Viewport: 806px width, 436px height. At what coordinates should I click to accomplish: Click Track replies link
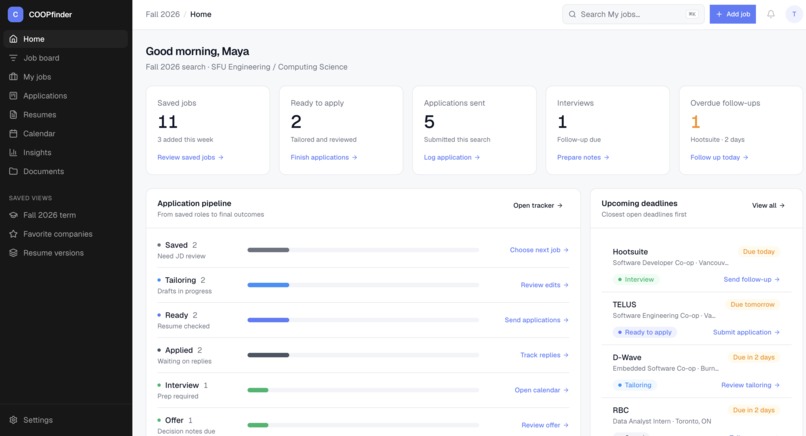pos(544,355)
